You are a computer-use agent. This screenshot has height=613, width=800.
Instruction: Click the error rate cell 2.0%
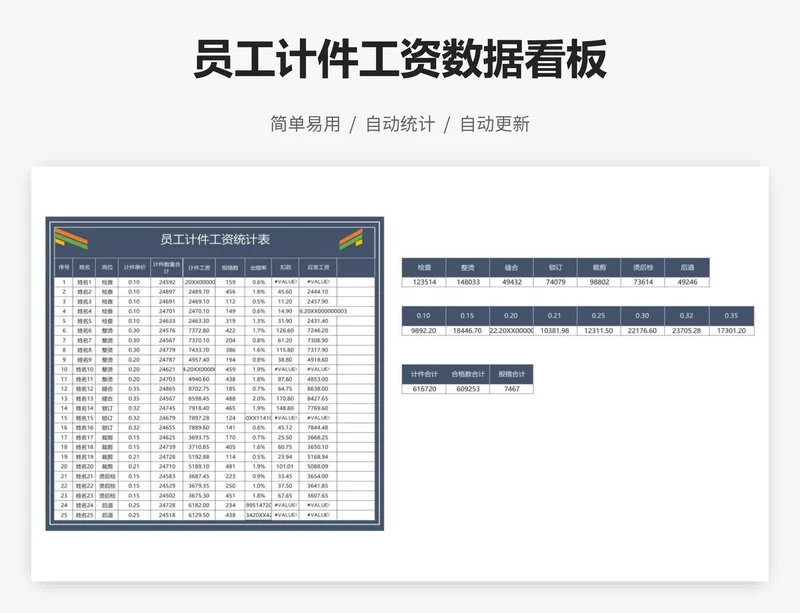258,399
